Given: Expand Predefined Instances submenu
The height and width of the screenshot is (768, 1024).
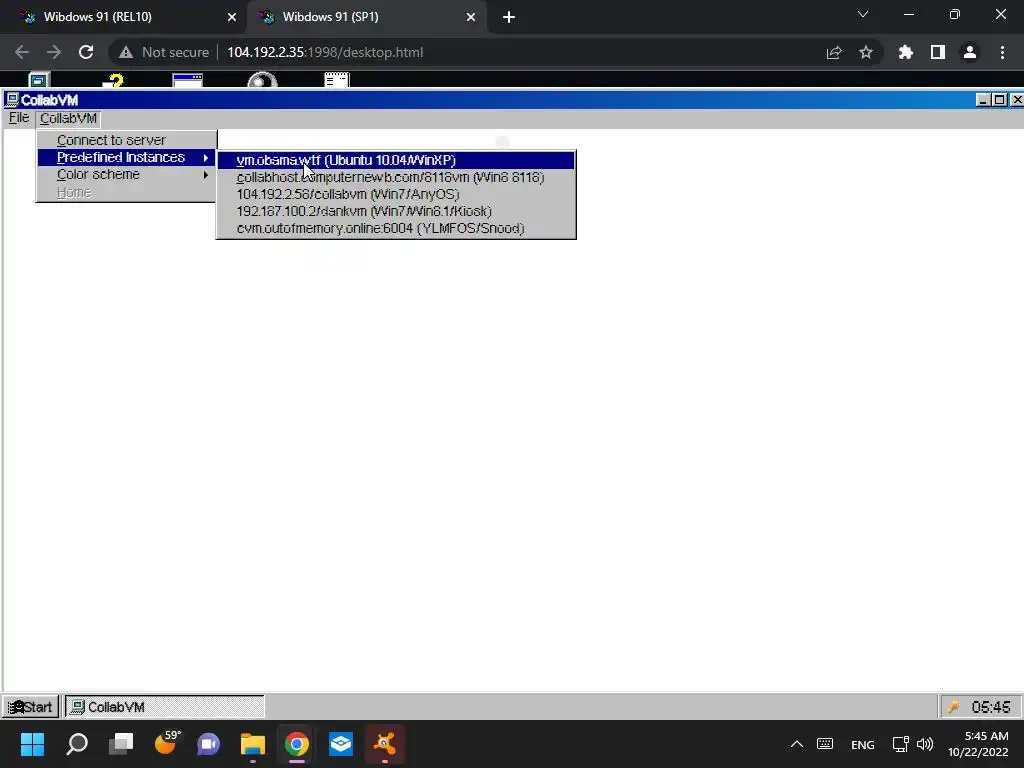Looking at the screenshot, I should click(x=127, y=157).
